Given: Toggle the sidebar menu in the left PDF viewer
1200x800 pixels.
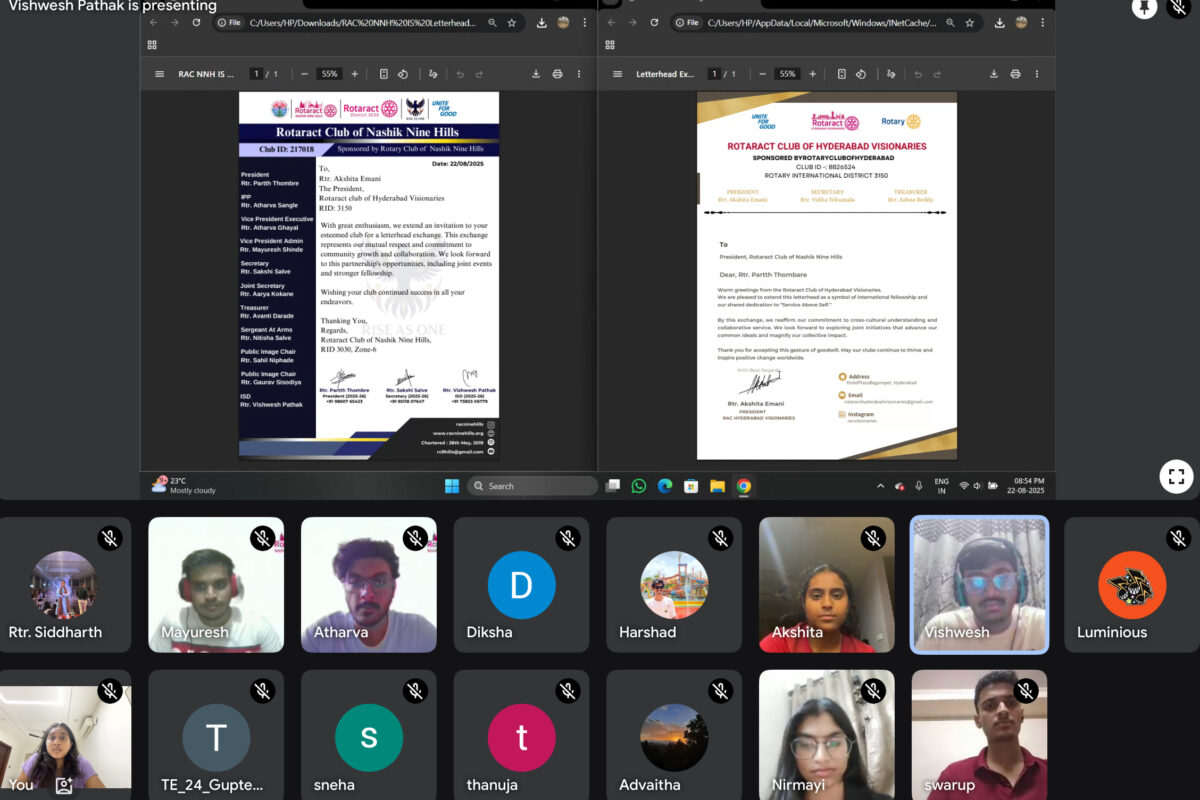Looking at the screenshot, I should pyautogui.click(x=159, y=74).
